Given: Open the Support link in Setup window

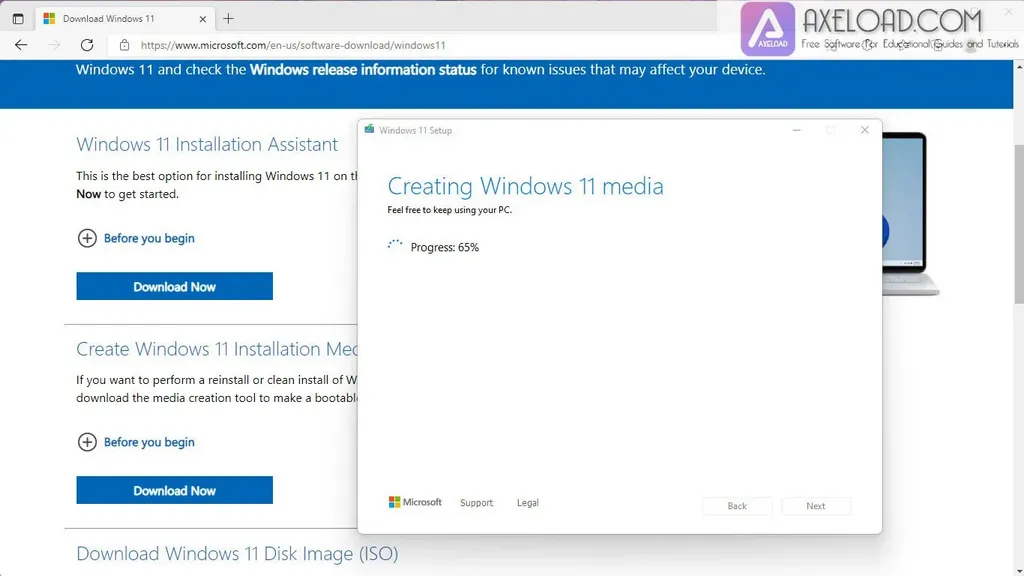Looking at the screenshot, I should tap(476, 503).
